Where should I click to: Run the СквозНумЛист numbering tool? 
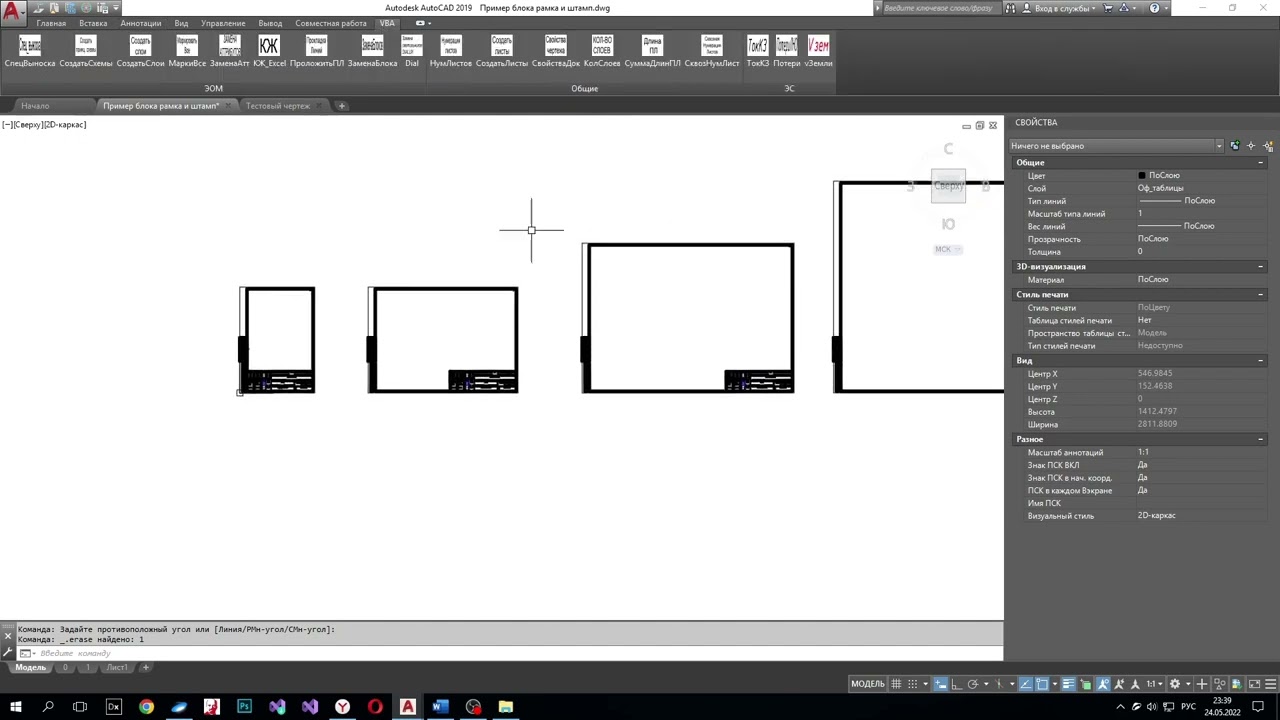(x=712, y=52)
